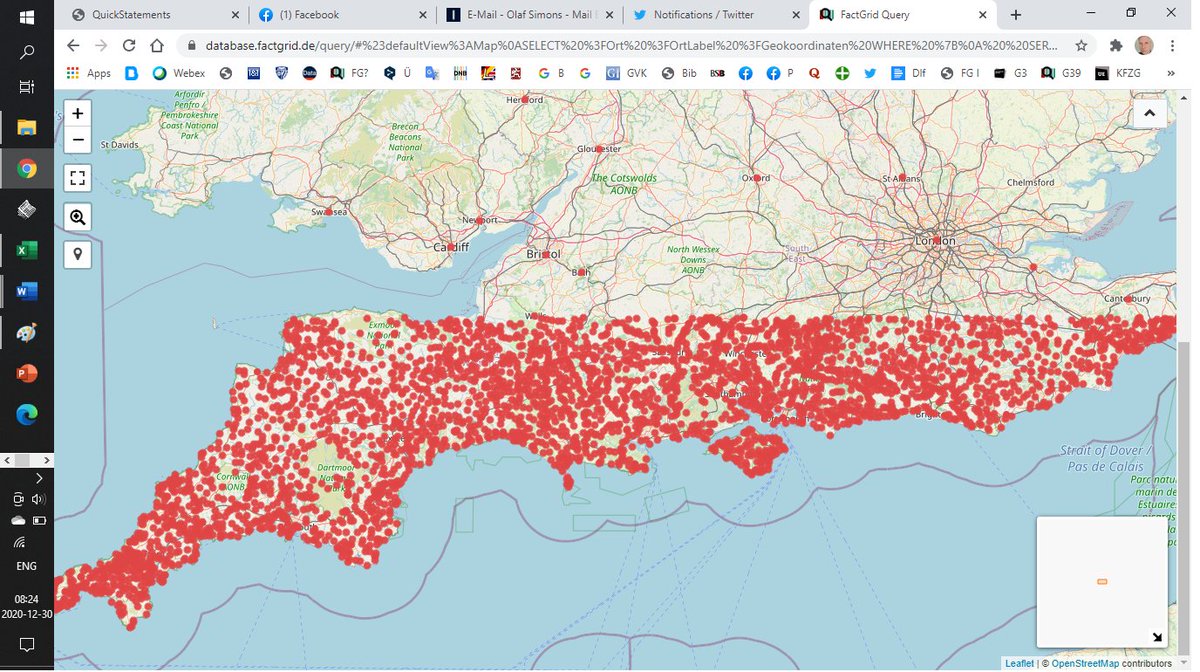Select the location marker tool on the map
Image resolution: width=1200 pixels, height=672 pixels.
tap(77, 254)
